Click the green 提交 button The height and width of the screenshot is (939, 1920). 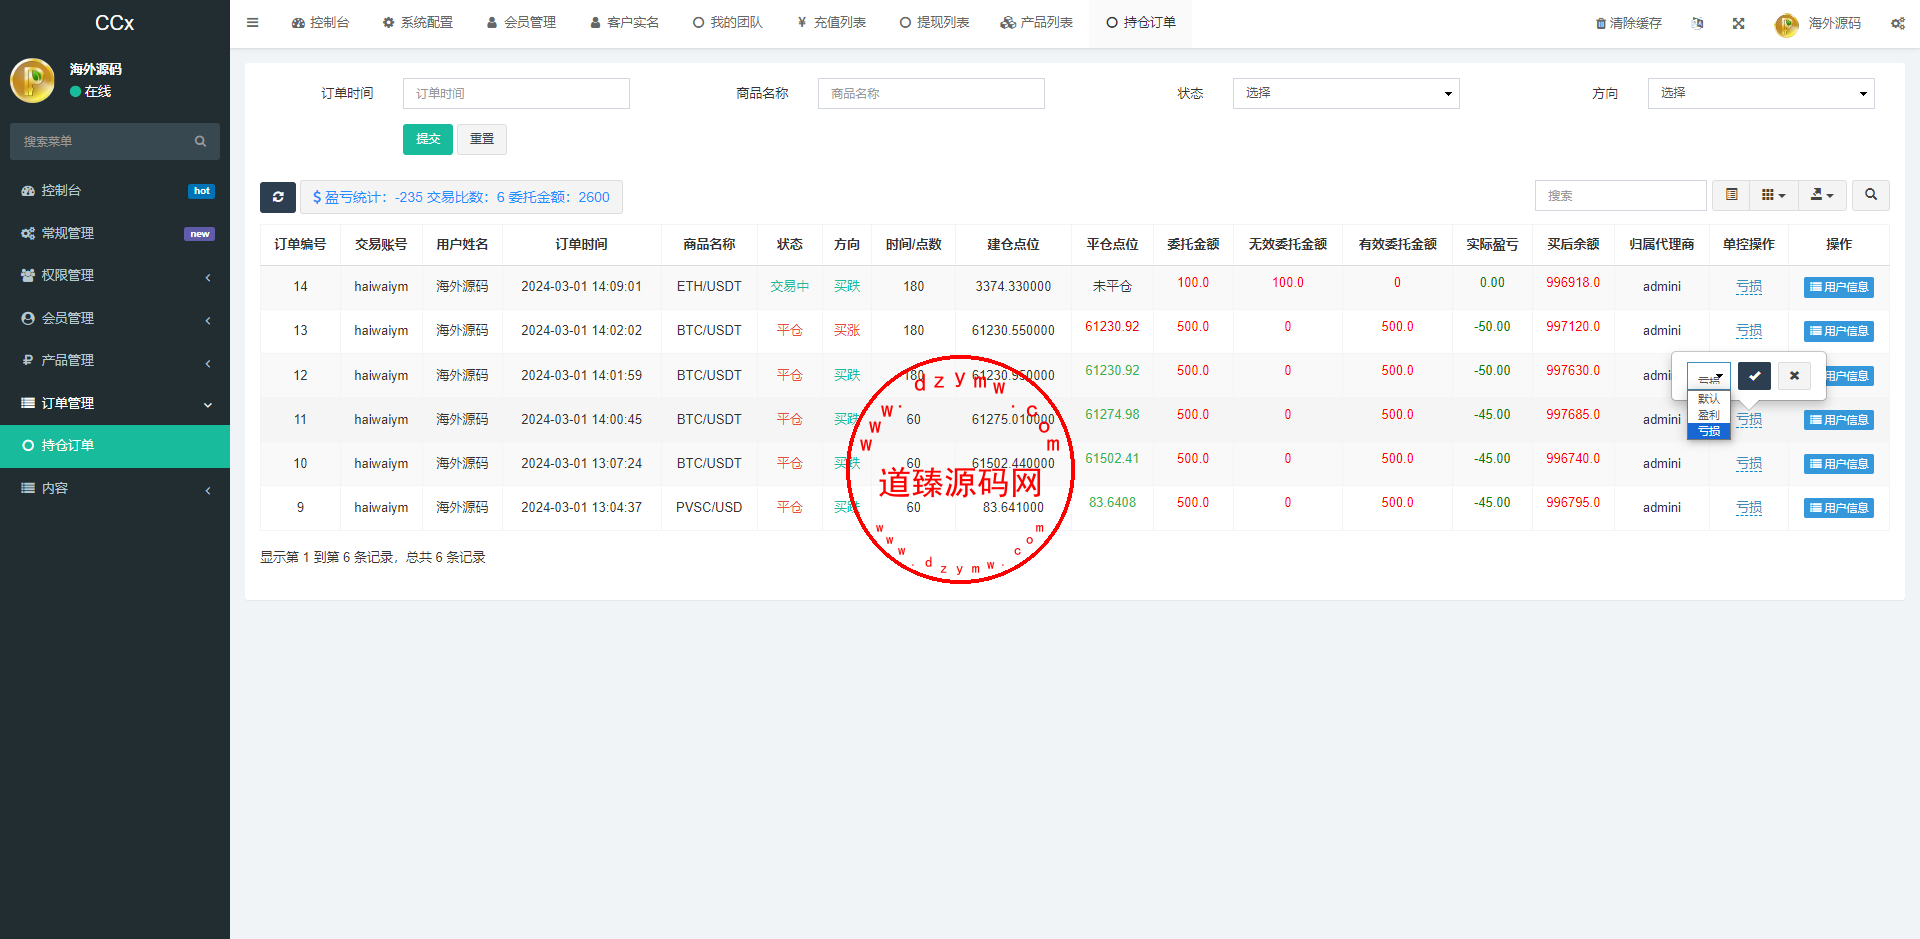pyautogui.click(x=428, y=139)
